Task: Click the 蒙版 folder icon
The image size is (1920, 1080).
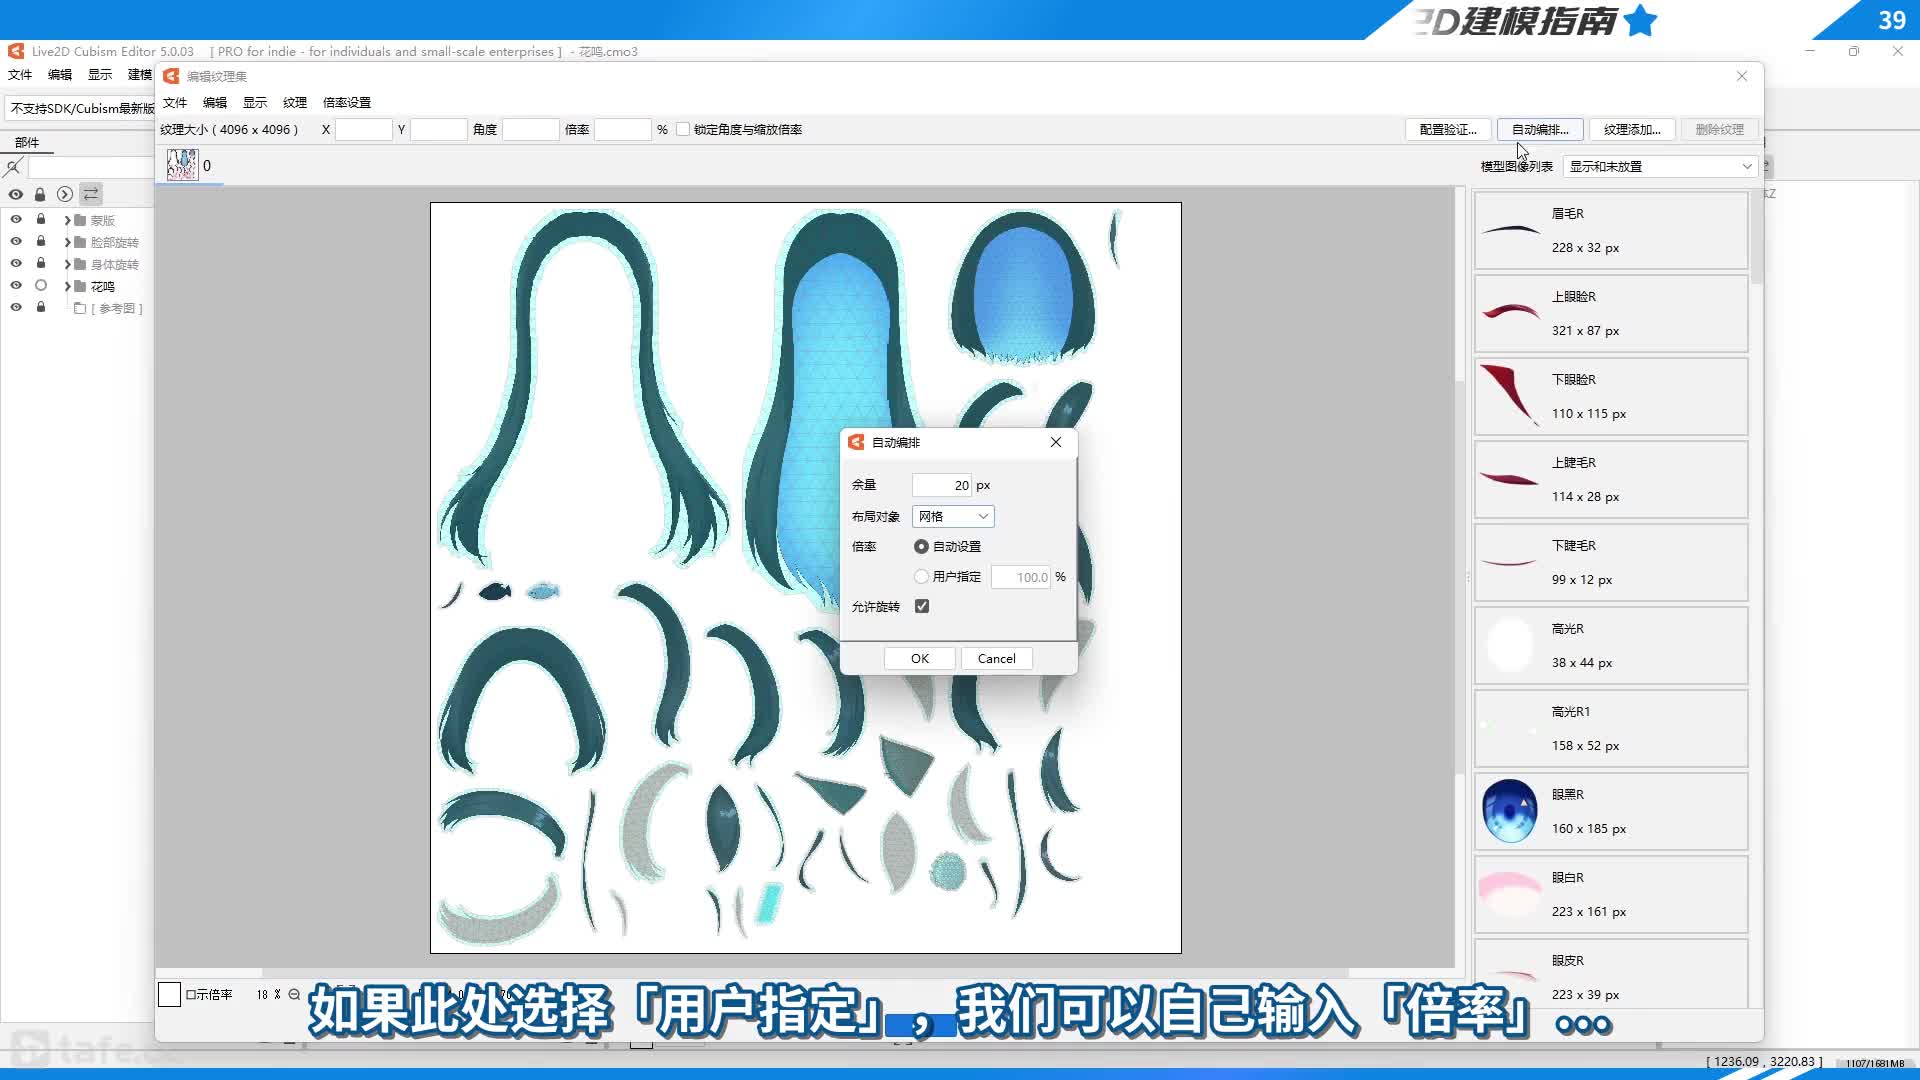Action: click(x=80, y=220)
